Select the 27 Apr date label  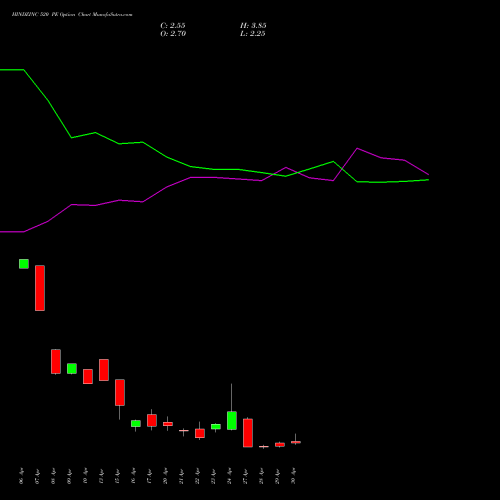click(245, 476)
